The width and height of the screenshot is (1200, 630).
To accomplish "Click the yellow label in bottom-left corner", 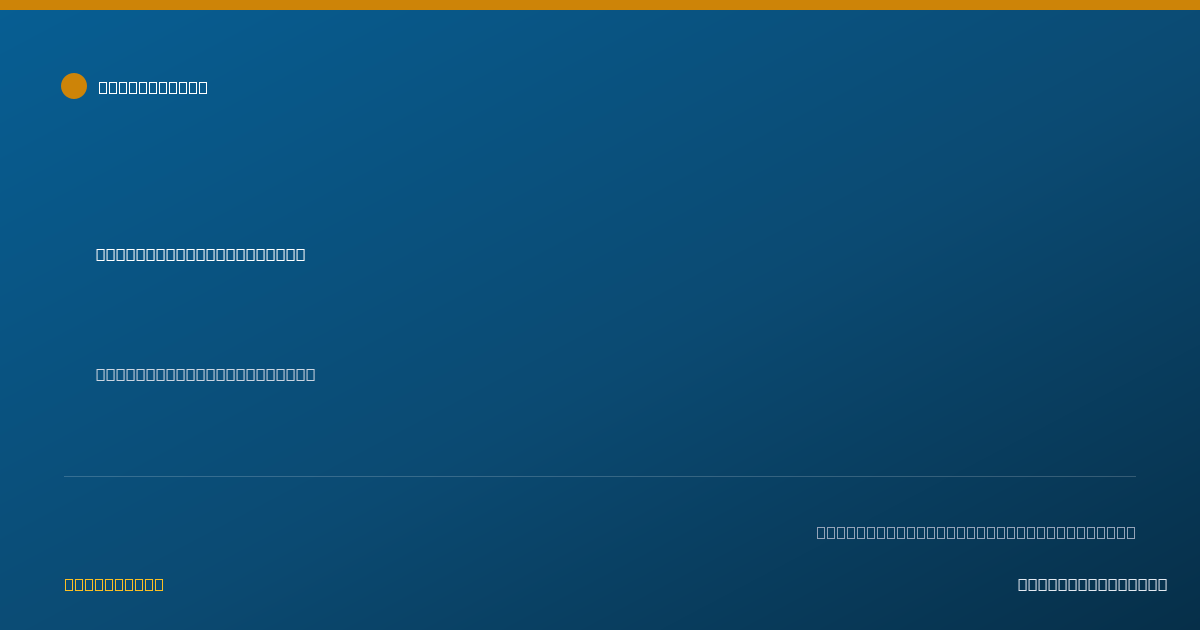I will tap(114, 584).
